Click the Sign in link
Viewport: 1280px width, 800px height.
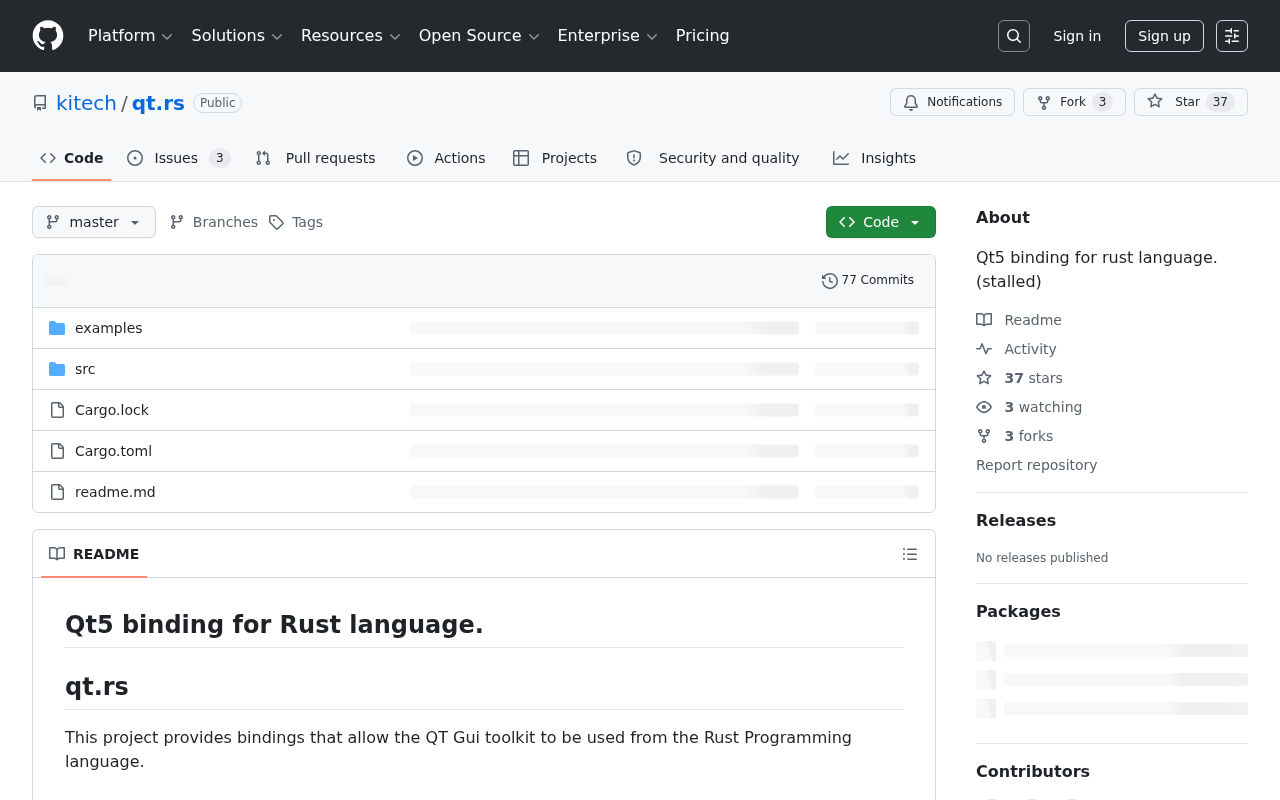pyautogui.click(x=1077, y=36)
